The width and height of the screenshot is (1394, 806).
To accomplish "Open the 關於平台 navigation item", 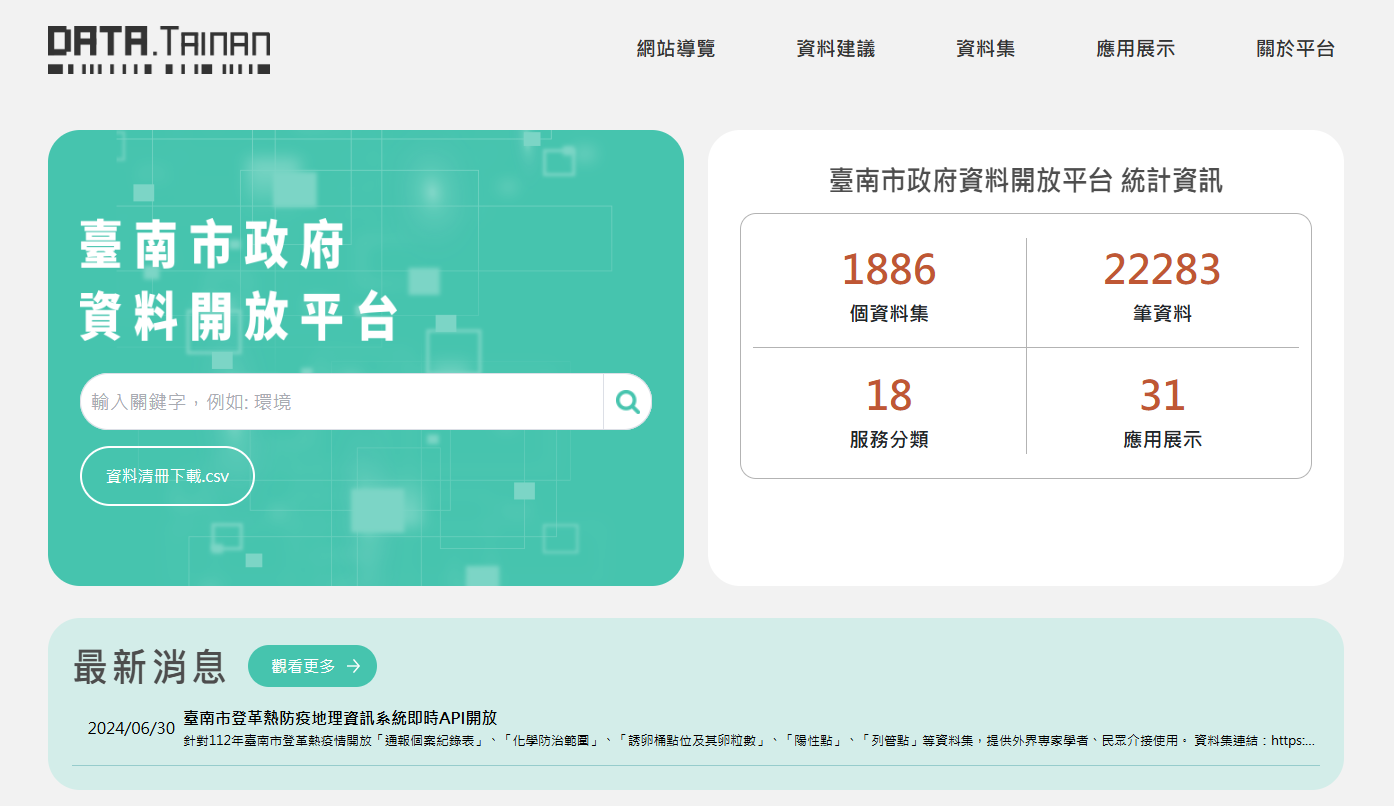I will point(1295,49).
